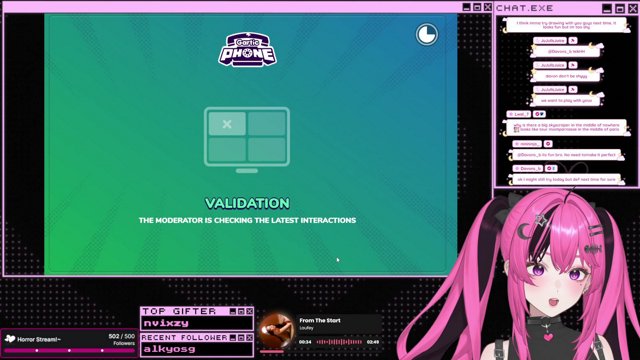Close the CHAT.EXE window
The image size is (640, 360).
[632, 8]
